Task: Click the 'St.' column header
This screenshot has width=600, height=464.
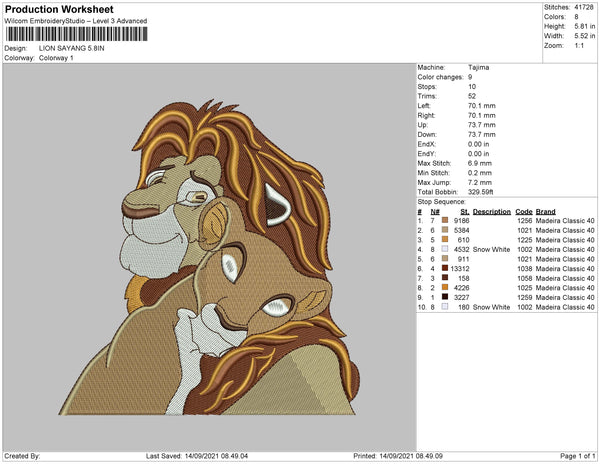Action: pos(465,212)
